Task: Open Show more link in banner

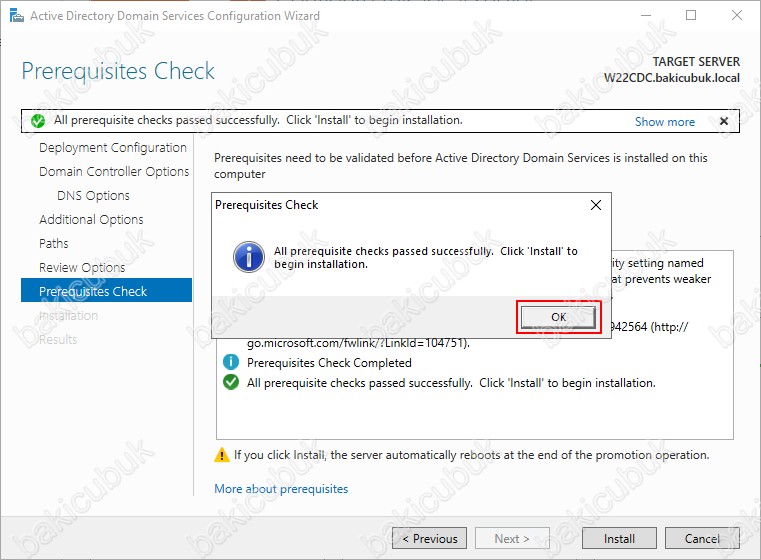Action: [664, 122]
